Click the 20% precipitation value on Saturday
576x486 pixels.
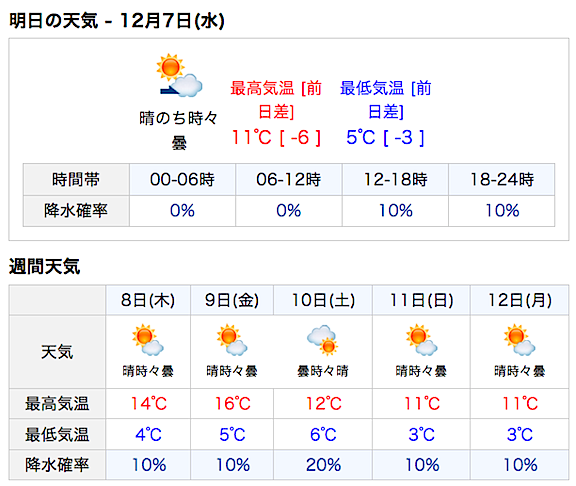323,465
